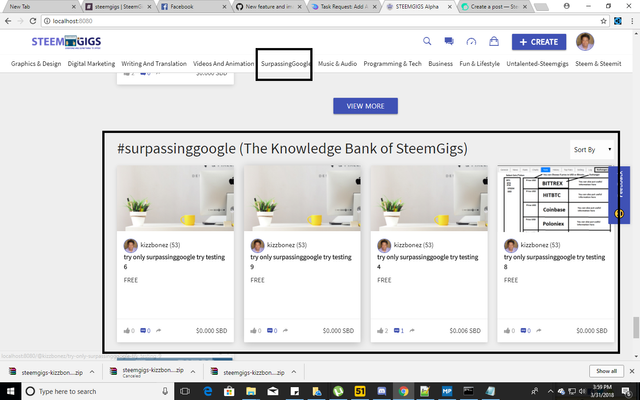Viewport: 640px width, 400px height.
Task: Open comments on 'testing 6' post
Action: [x=143, y=331]
